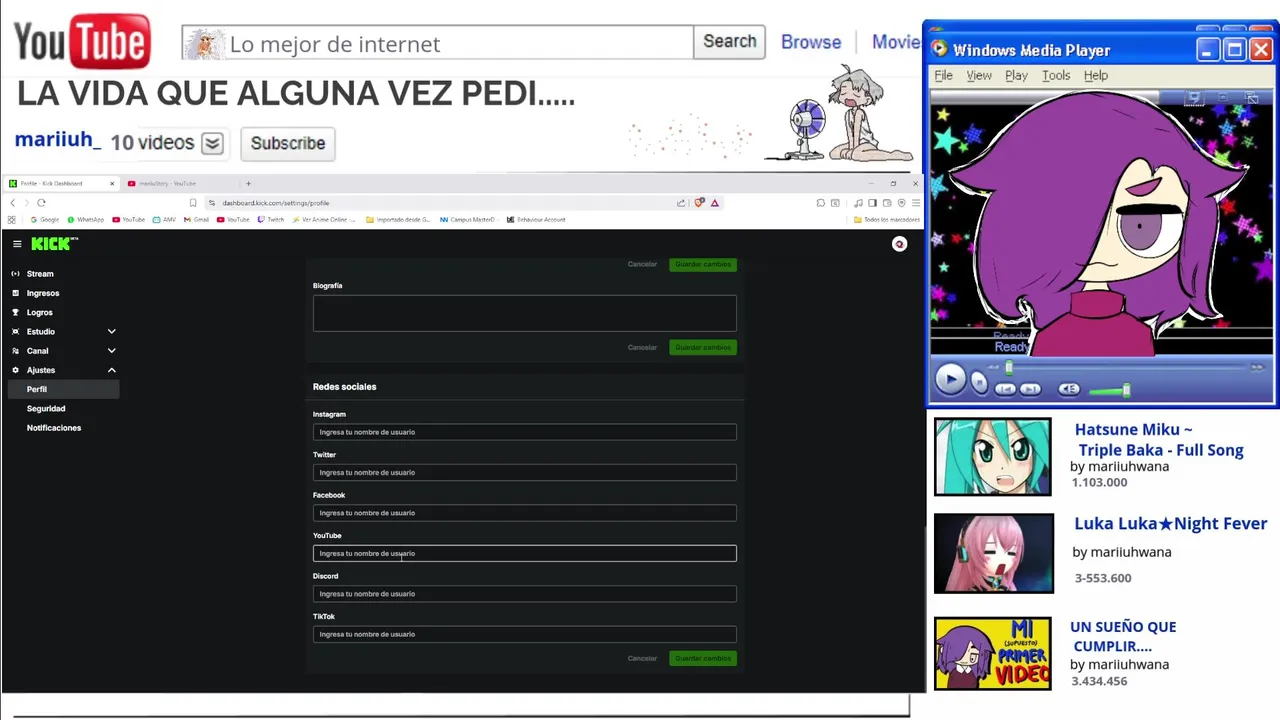Click the Windows Media Player title bar icon

coord(938,50)
